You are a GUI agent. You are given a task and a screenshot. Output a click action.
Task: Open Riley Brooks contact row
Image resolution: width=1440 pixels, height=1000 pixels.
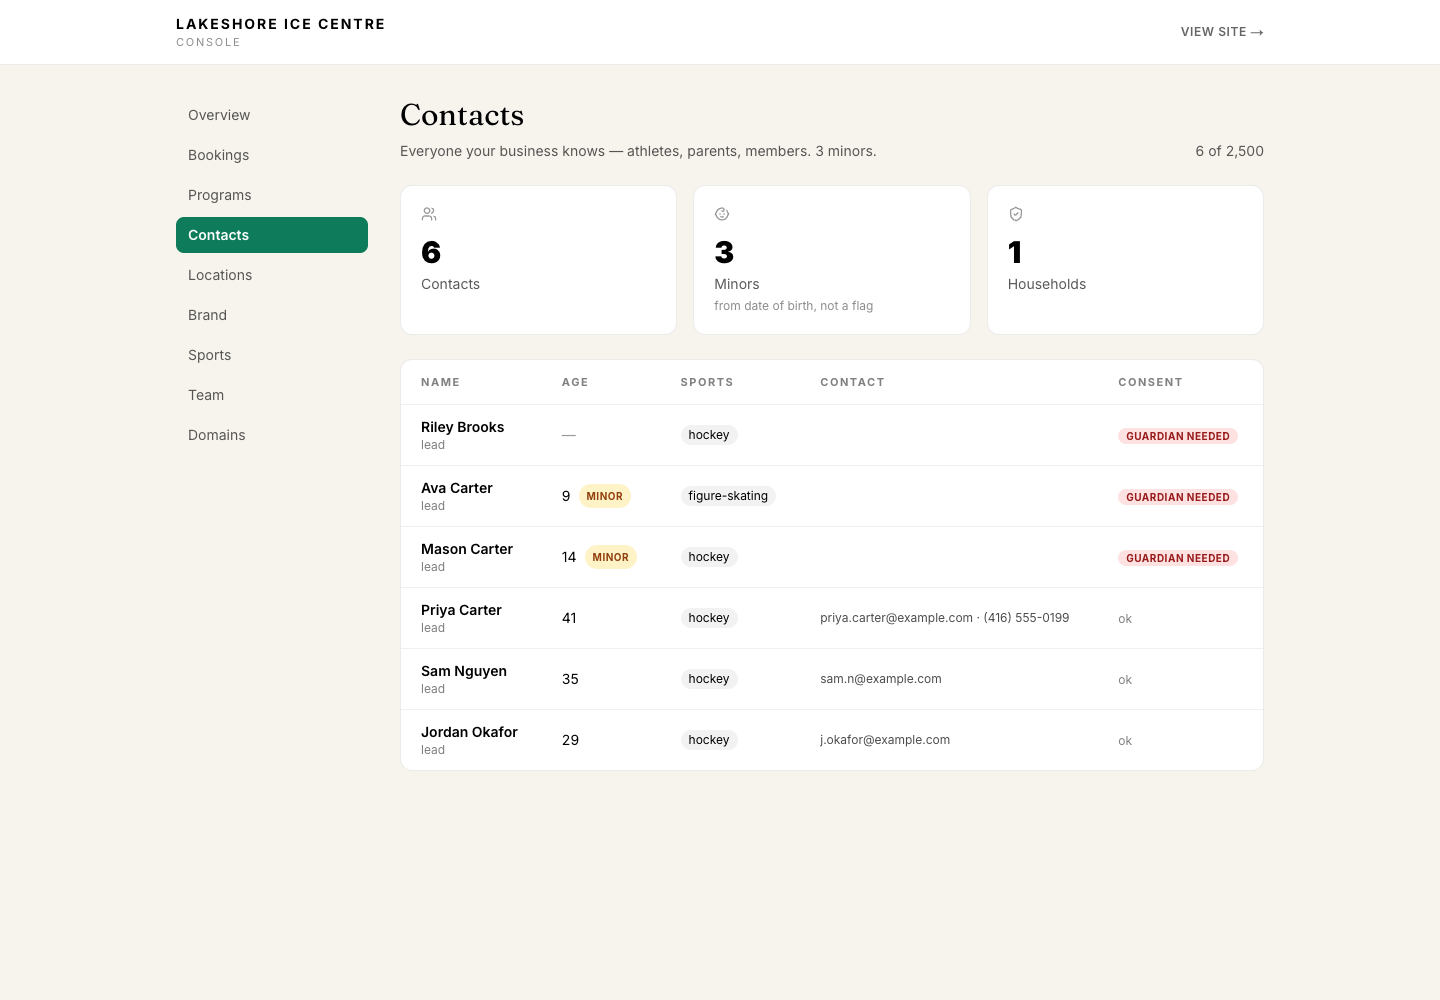(x=832, y=435)
